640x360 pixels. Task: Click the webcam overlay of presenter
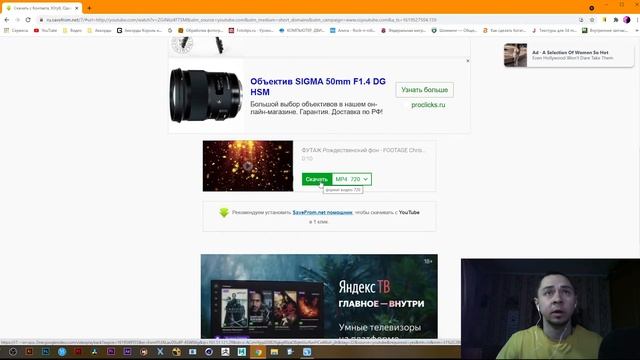pyautogui.click(x=550, y=309)
